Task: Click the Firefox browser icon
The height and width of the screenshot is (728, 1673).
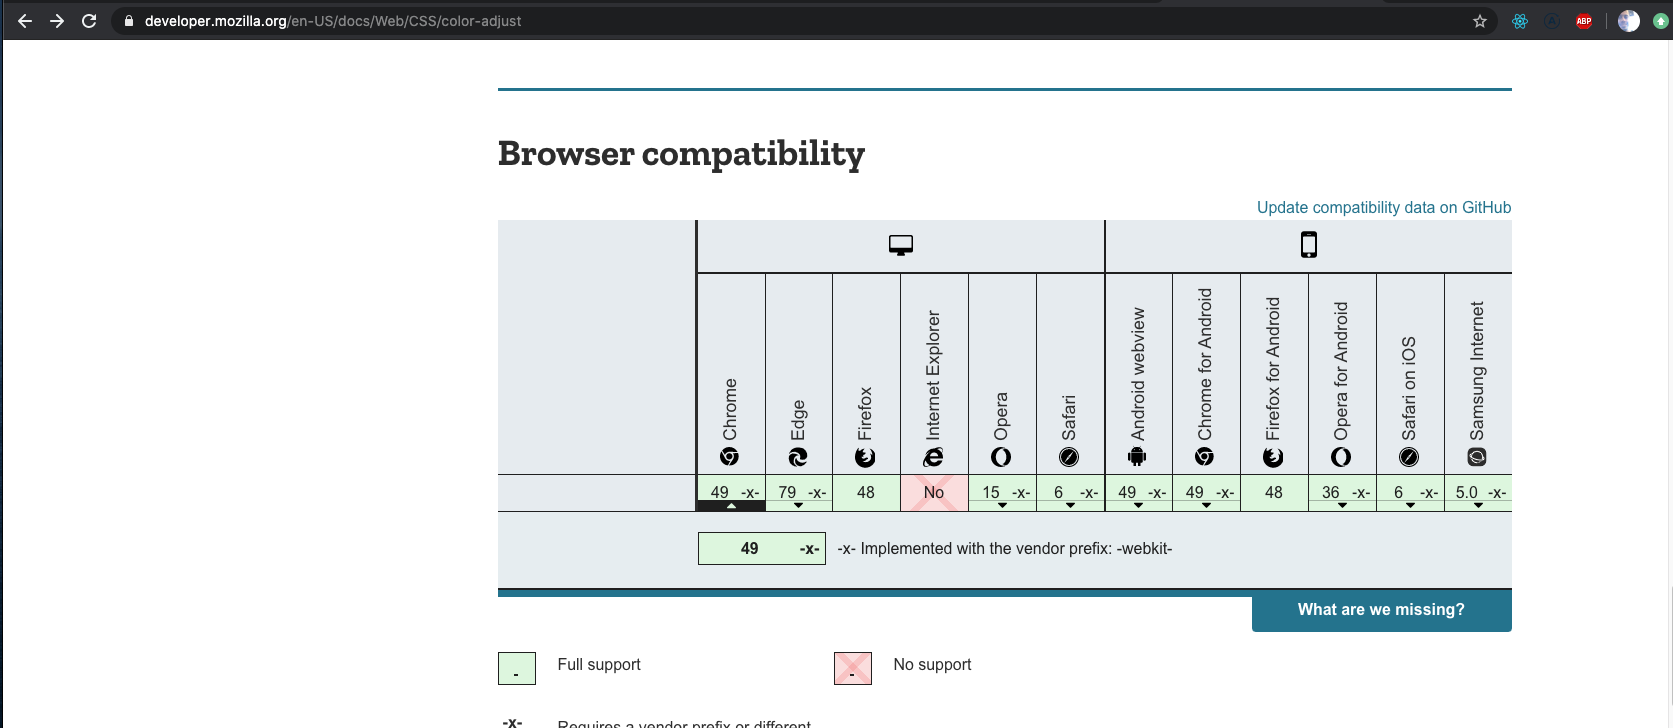Action: pyautogui.click(x=866, y=457)
